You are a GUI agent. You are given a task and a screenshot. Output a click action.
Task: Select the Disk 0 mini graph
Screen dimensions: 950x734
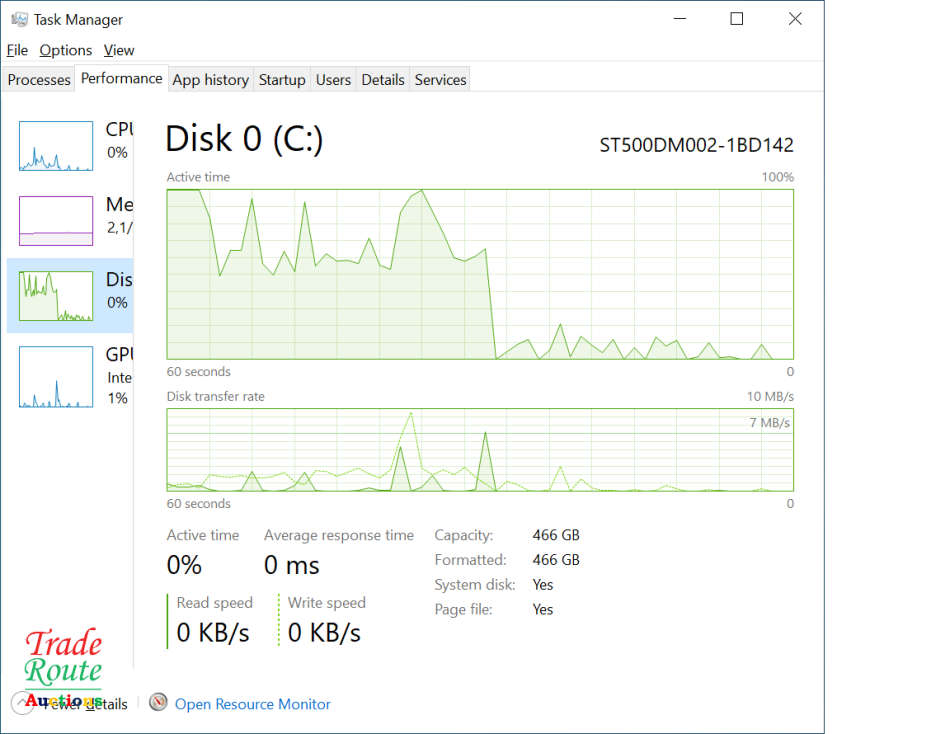click(x=56, y=296)
